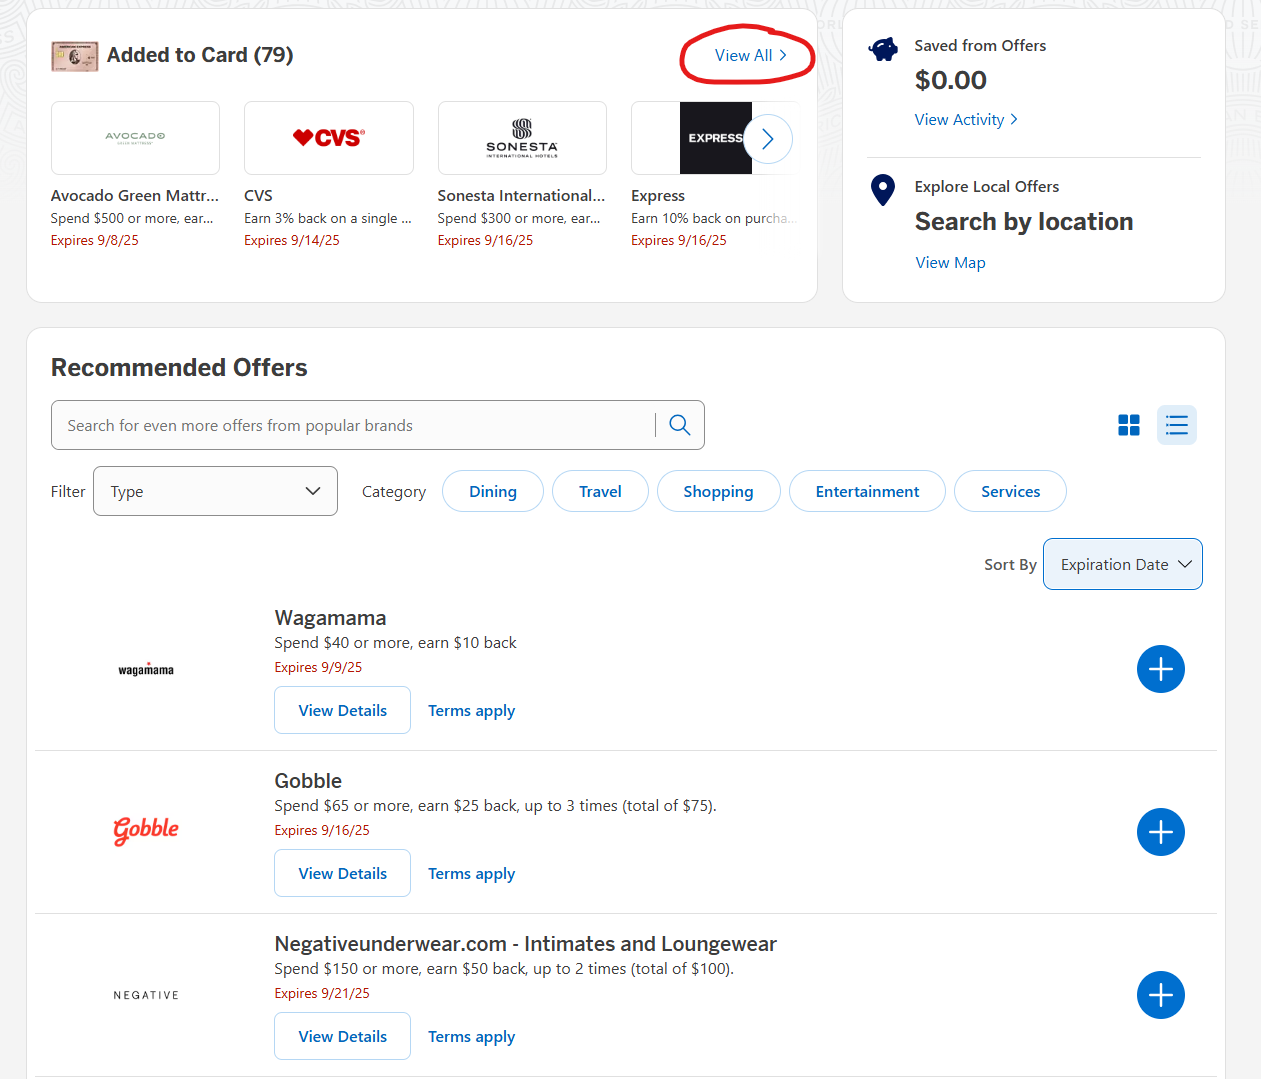Filter offers by Dining category

(493, 491)
